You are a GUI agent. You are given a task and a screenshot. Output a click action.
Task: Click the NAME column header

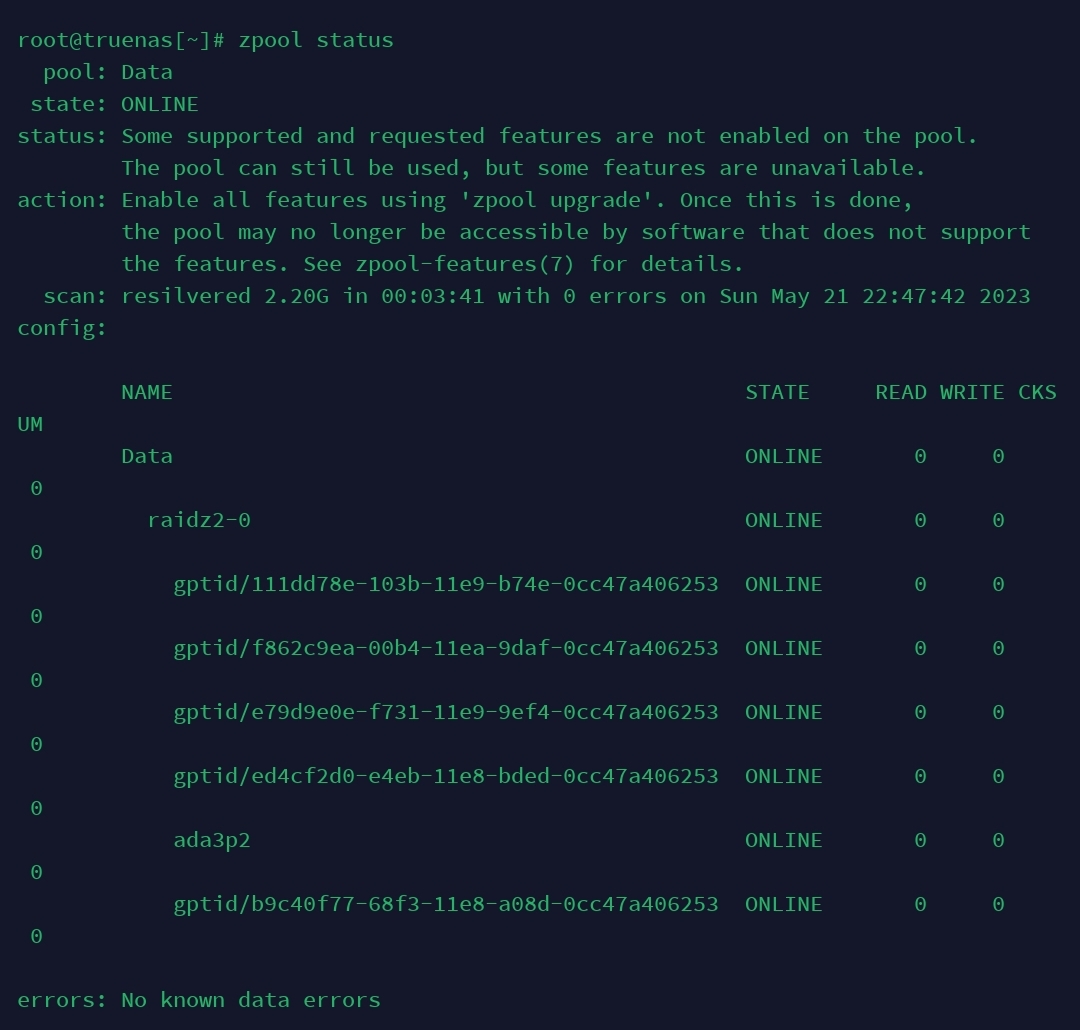pos(147,392)
